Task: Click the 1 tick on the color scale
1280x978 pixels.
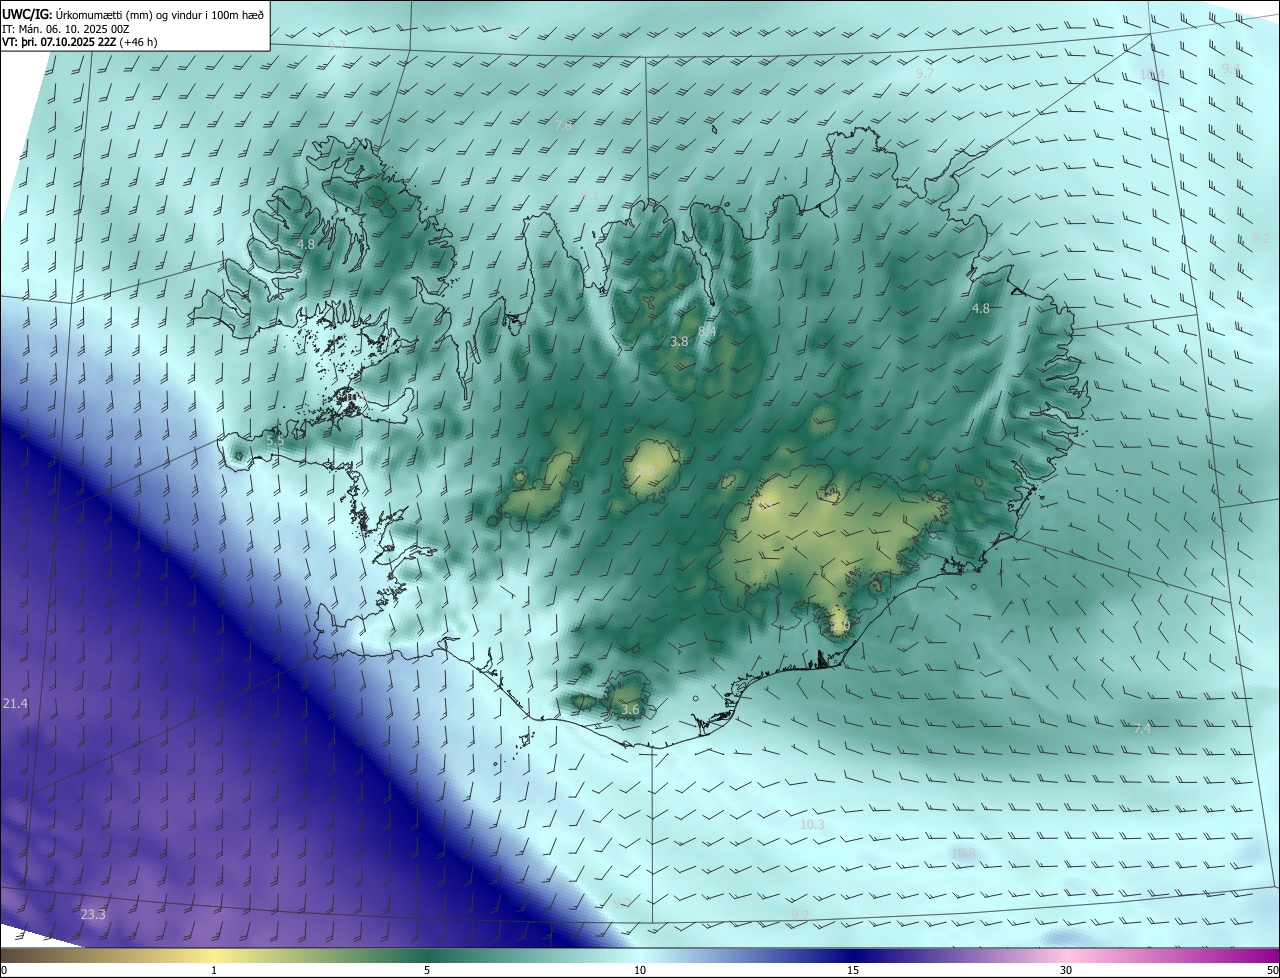Action: (214, 971)
